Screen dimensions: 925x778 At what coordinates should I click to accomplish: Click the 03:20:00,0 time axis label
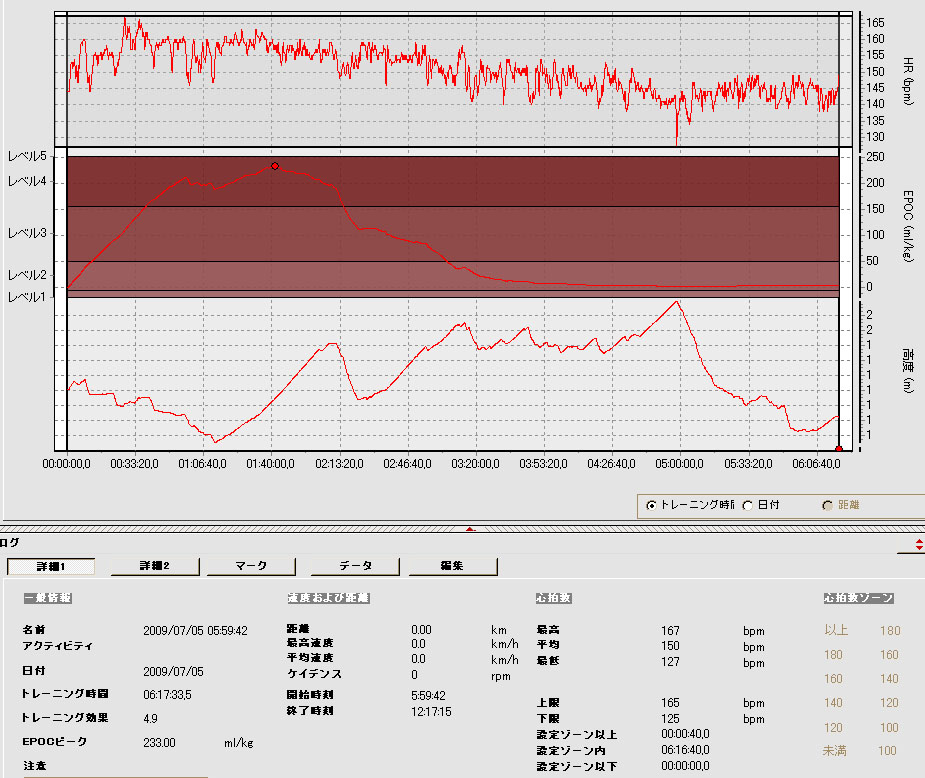pos(475,464)
